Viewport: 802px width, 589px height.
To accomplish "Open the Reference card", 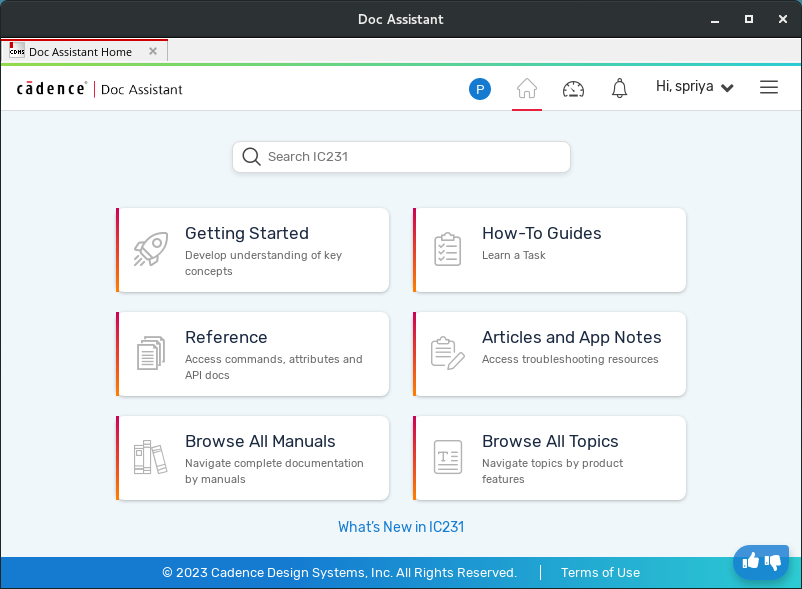I will pyautogui.click(x=253, y=354).
